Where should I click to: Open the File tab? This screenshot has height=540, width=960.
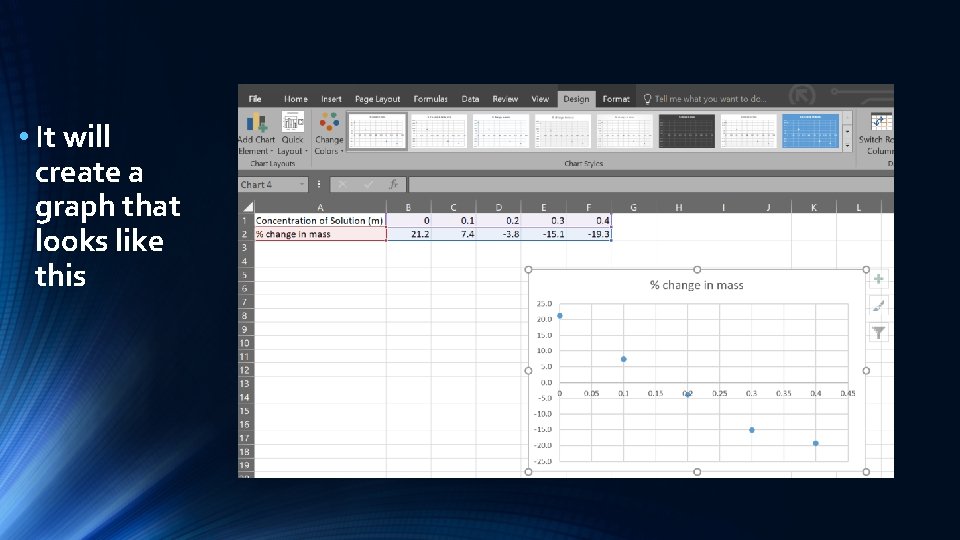coord(255,99)
